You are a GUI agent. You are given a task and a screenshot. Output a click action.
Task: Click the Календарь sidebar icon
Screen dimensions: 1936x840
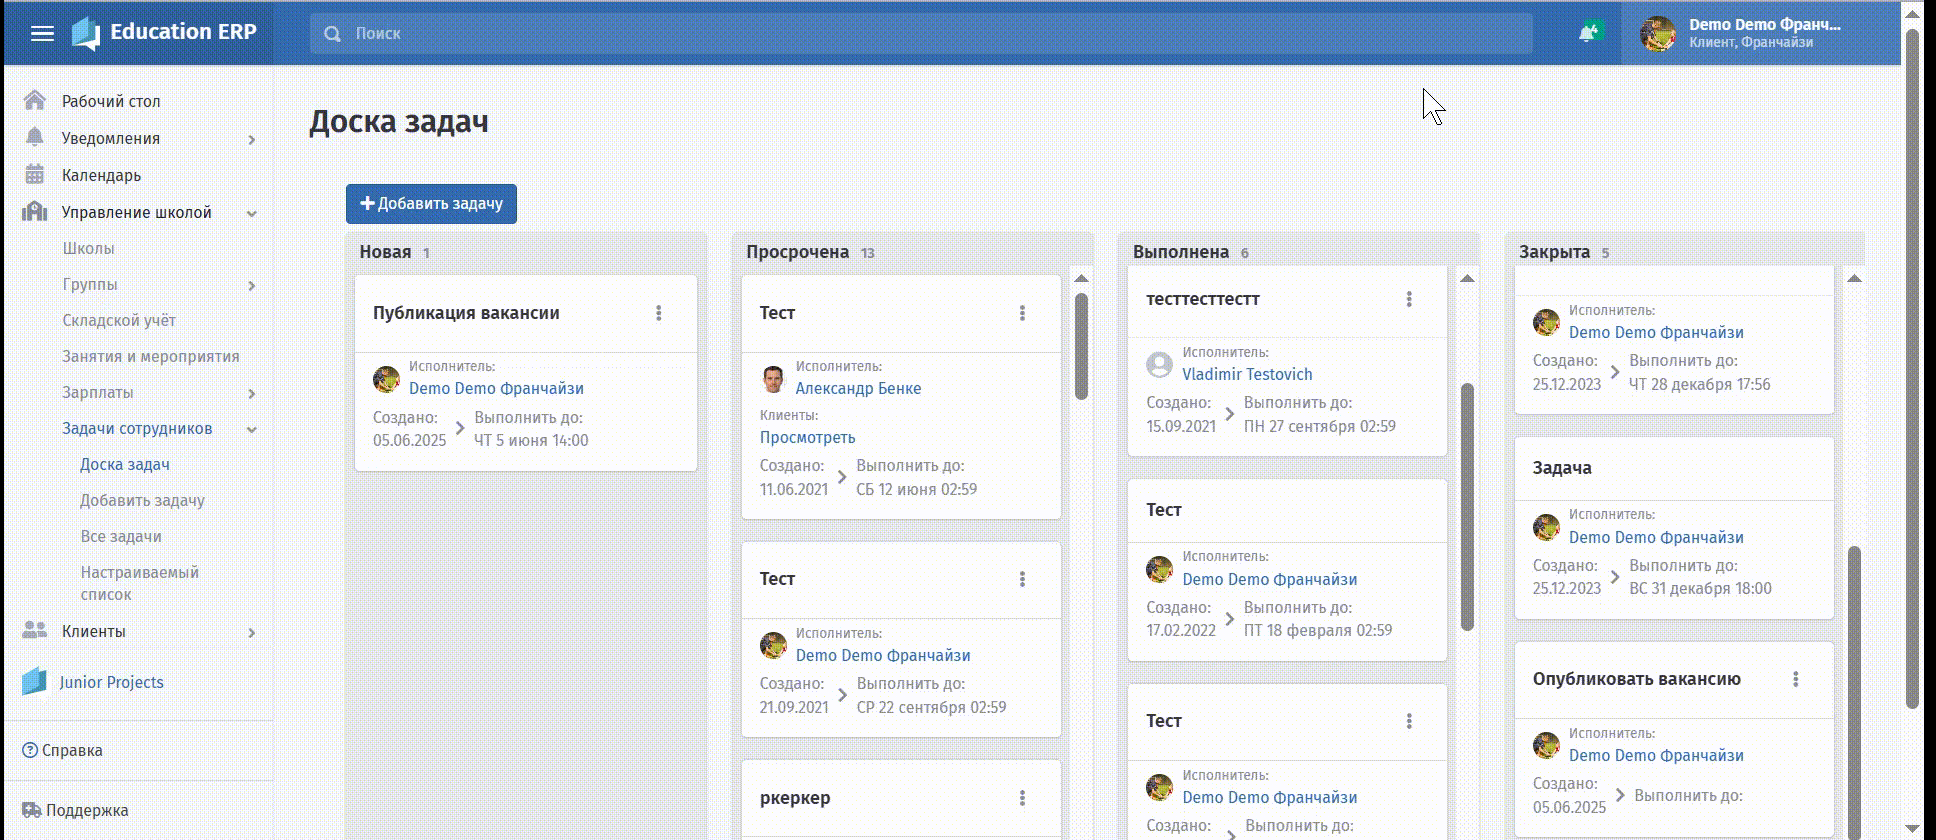pyautogui.click(x=34, y=174)
